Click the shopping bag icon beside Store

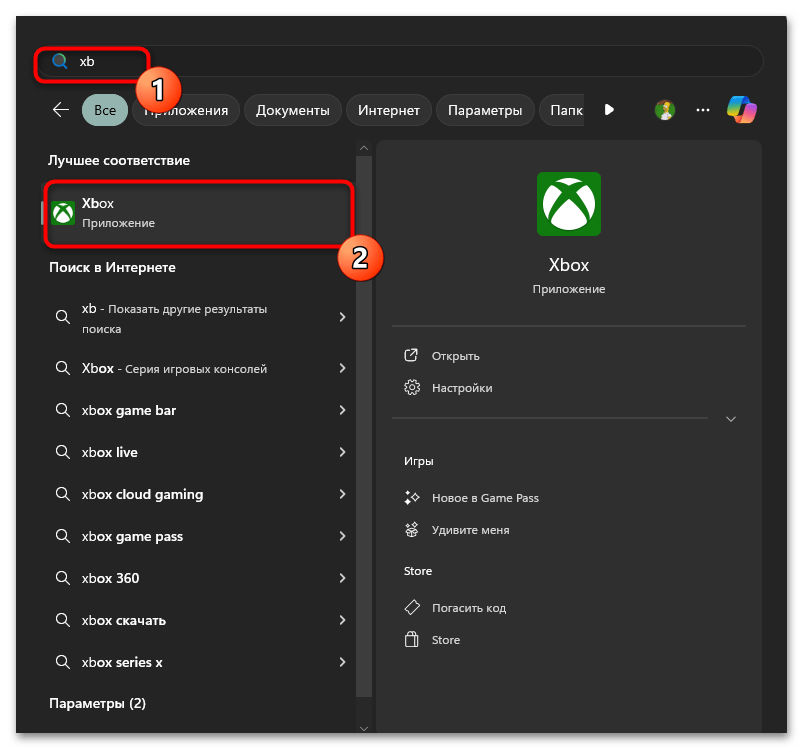[412, 639]
